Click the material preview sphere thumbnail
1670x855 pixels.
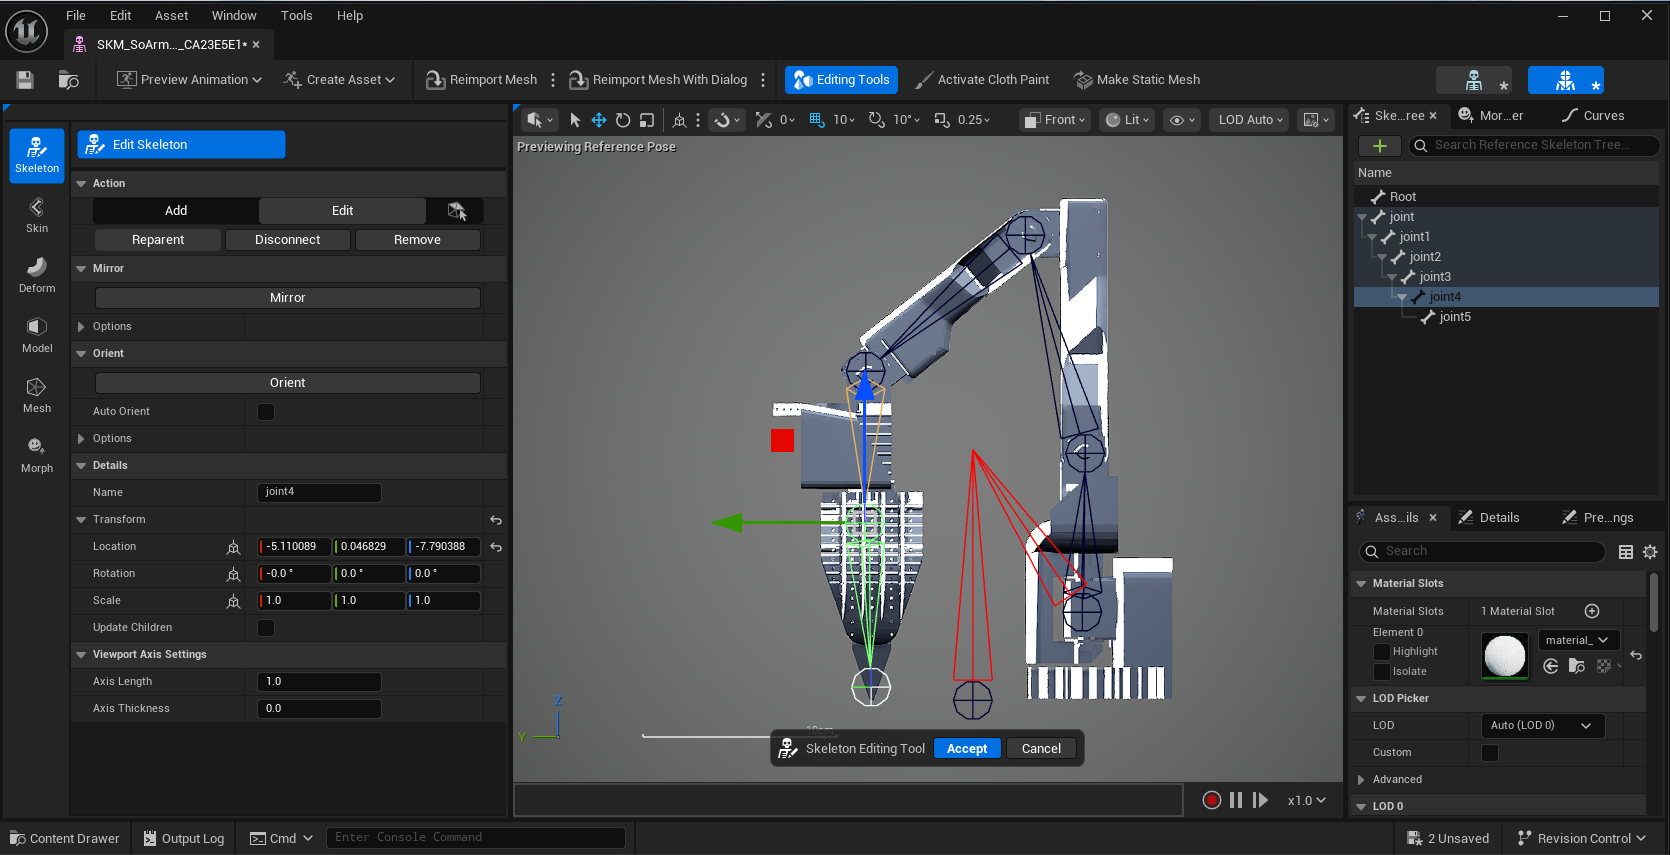tap(1504, 656)
